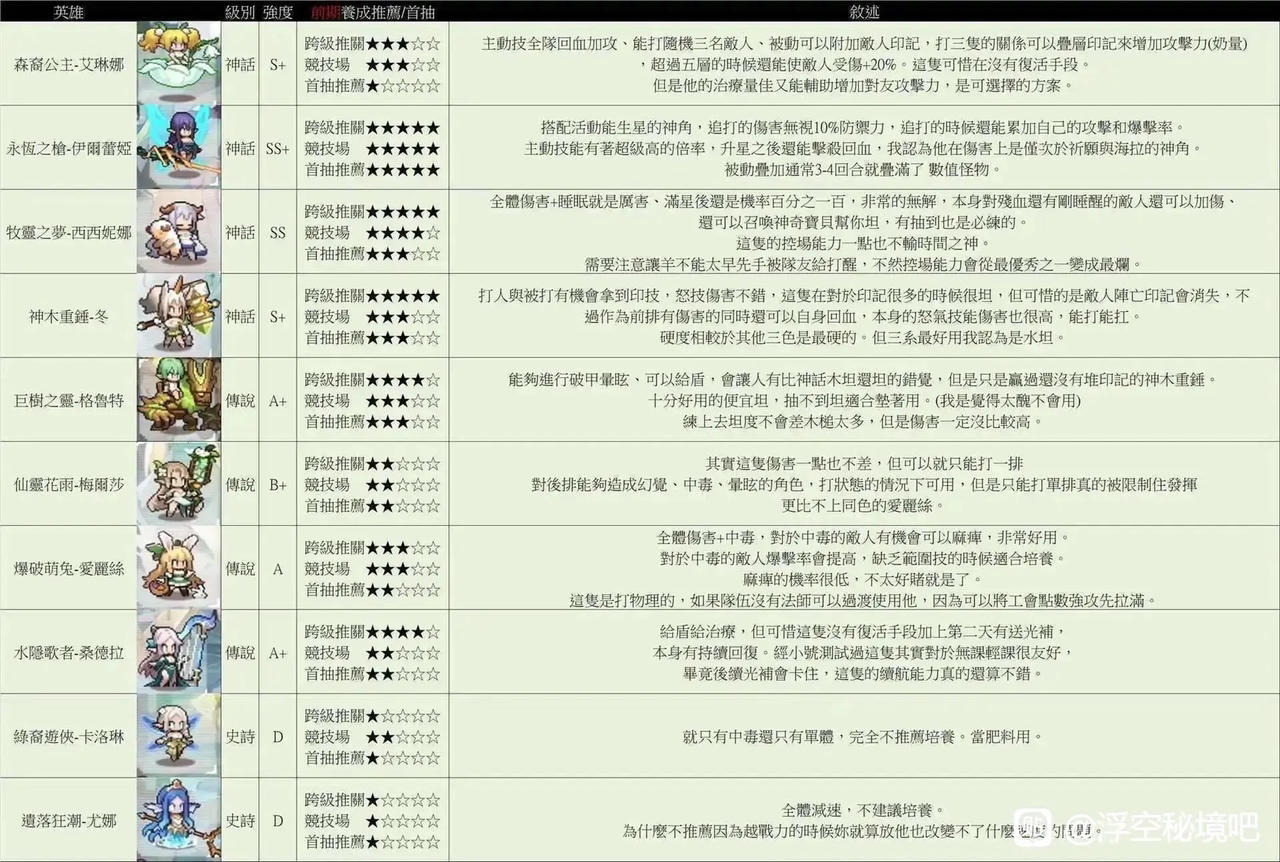Select the 傳說 grade in 巨樹之靈-格魯特 row

240,400
